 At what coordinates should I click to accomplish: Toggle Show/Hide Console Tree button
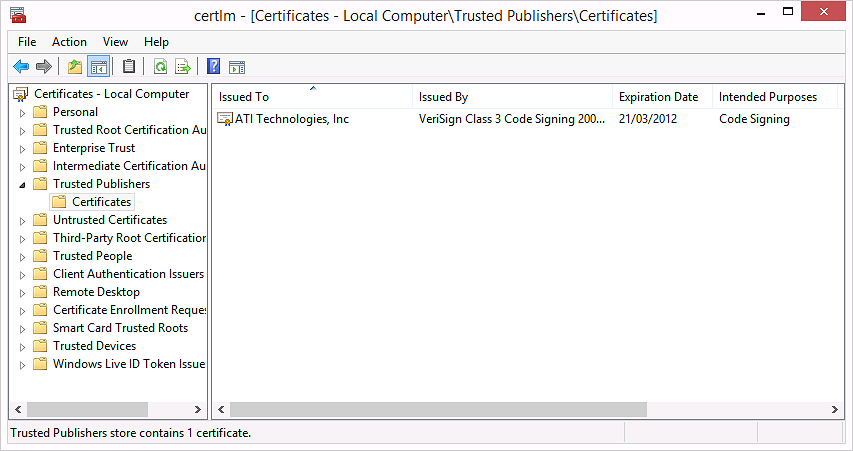[x=98, y=67]
